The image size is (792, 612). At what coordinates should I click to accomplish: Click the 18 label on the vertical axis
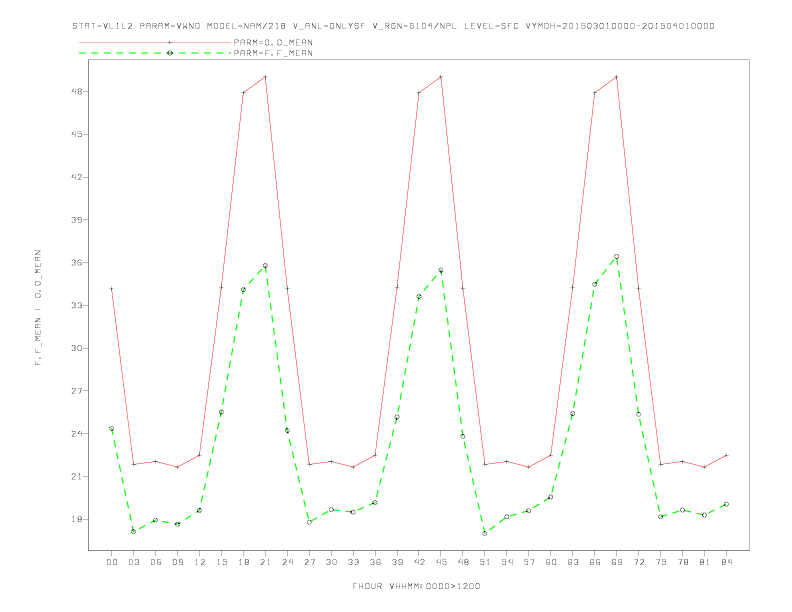[x=78, y=519]
